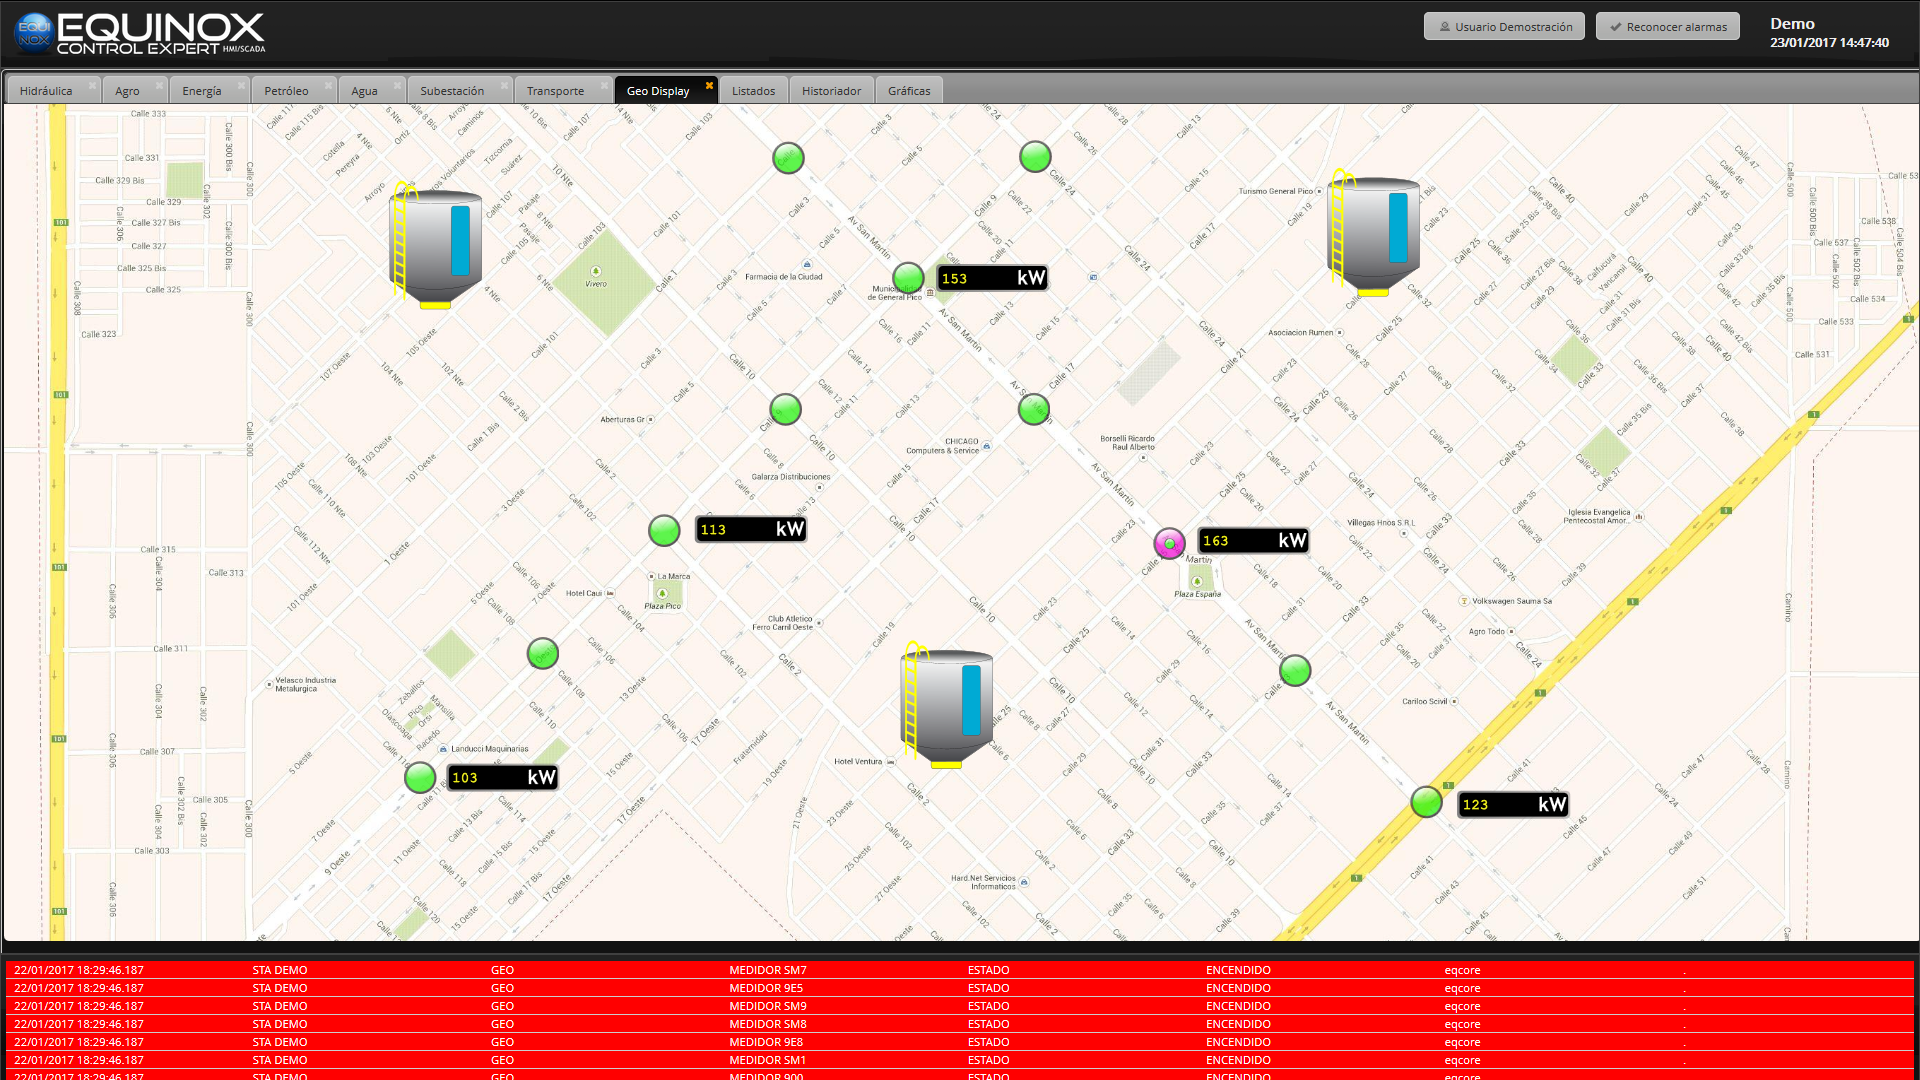Click the green marker above Velasco Industria Metalurgica
The image size is (1920, 1080).
[542, 654]
